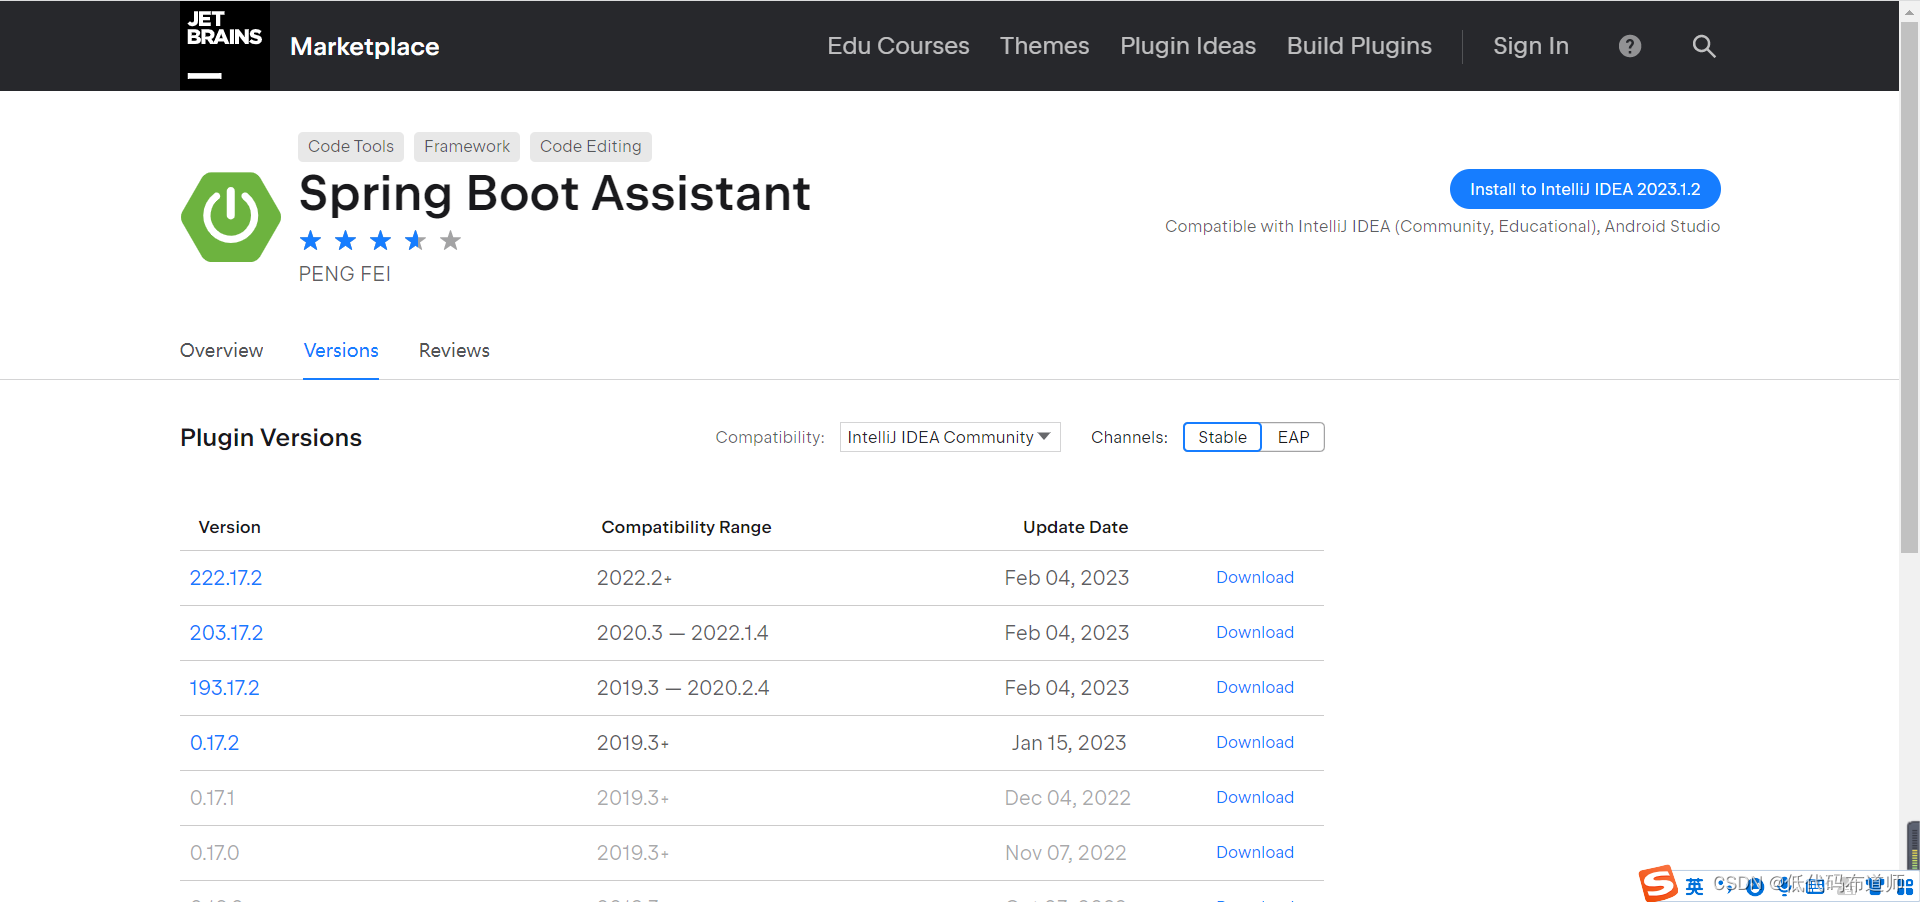Click the star rating under plugin title

pyautogui.click(x=380, y=240)
